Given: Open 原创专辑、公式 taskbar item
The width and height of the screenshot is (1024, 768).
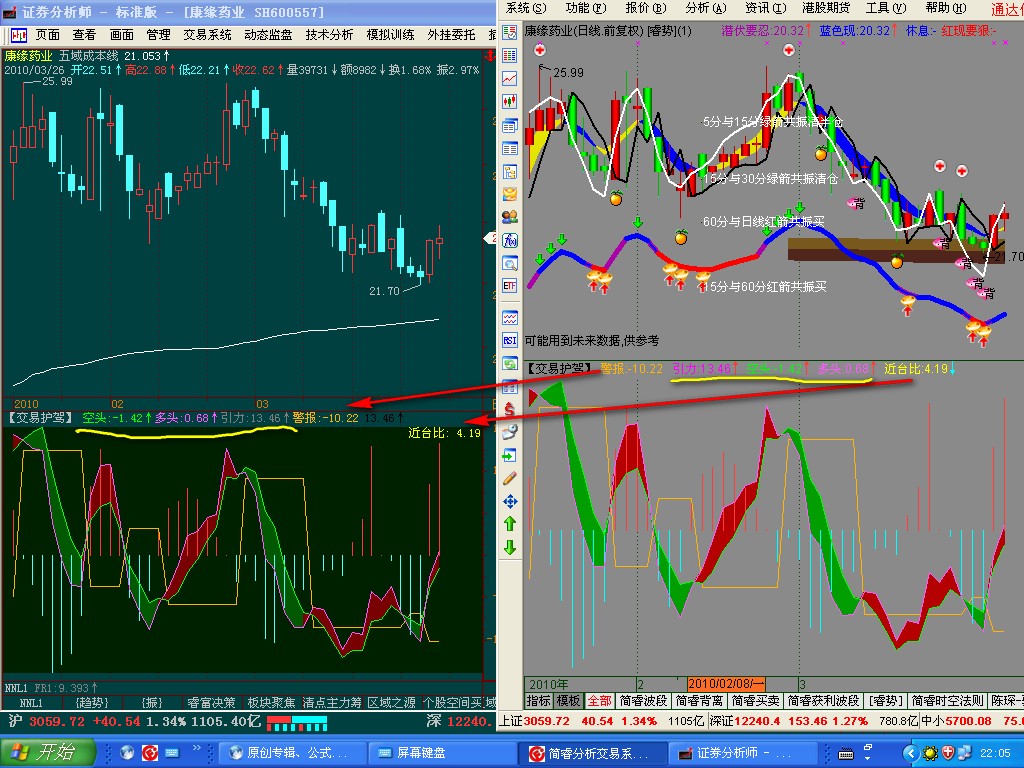Looking at the screenshot, I should [291, 753].
